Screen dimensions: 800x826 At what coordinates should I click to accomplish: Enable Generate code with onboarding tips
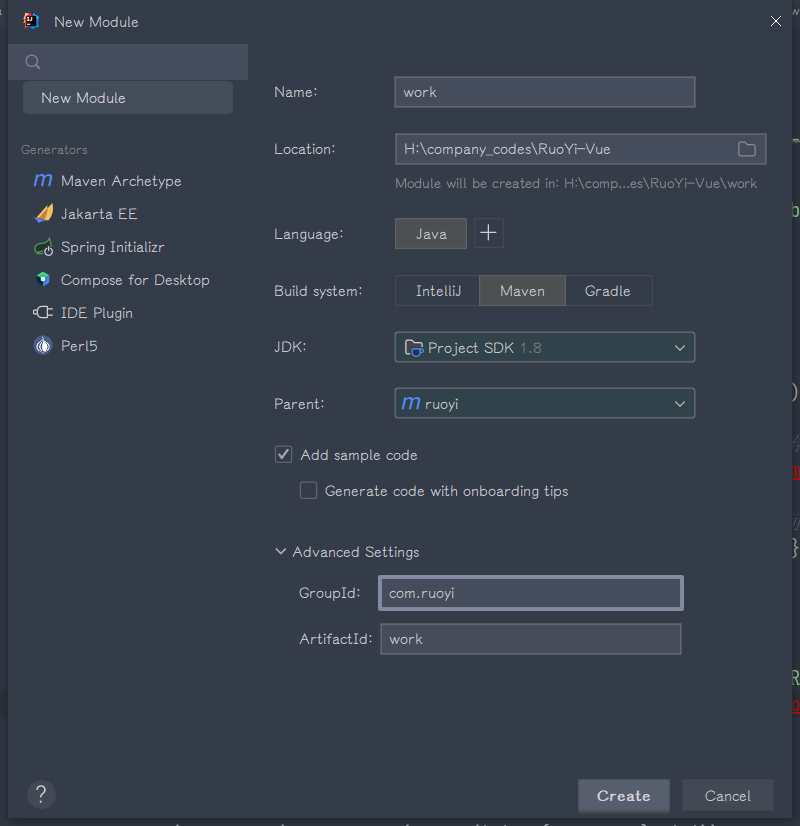pos(308,491)
